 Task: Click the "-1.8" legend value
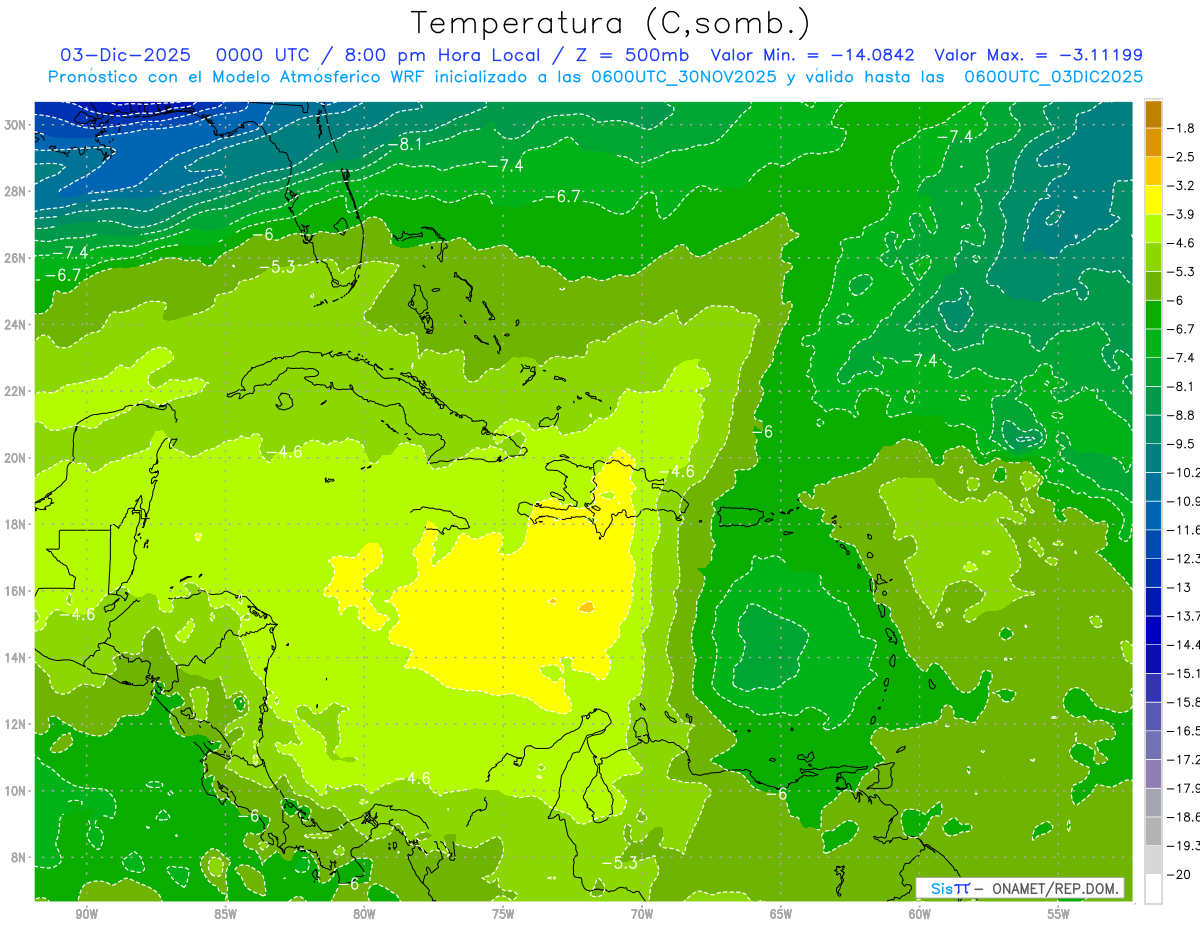pos(1183,128)
